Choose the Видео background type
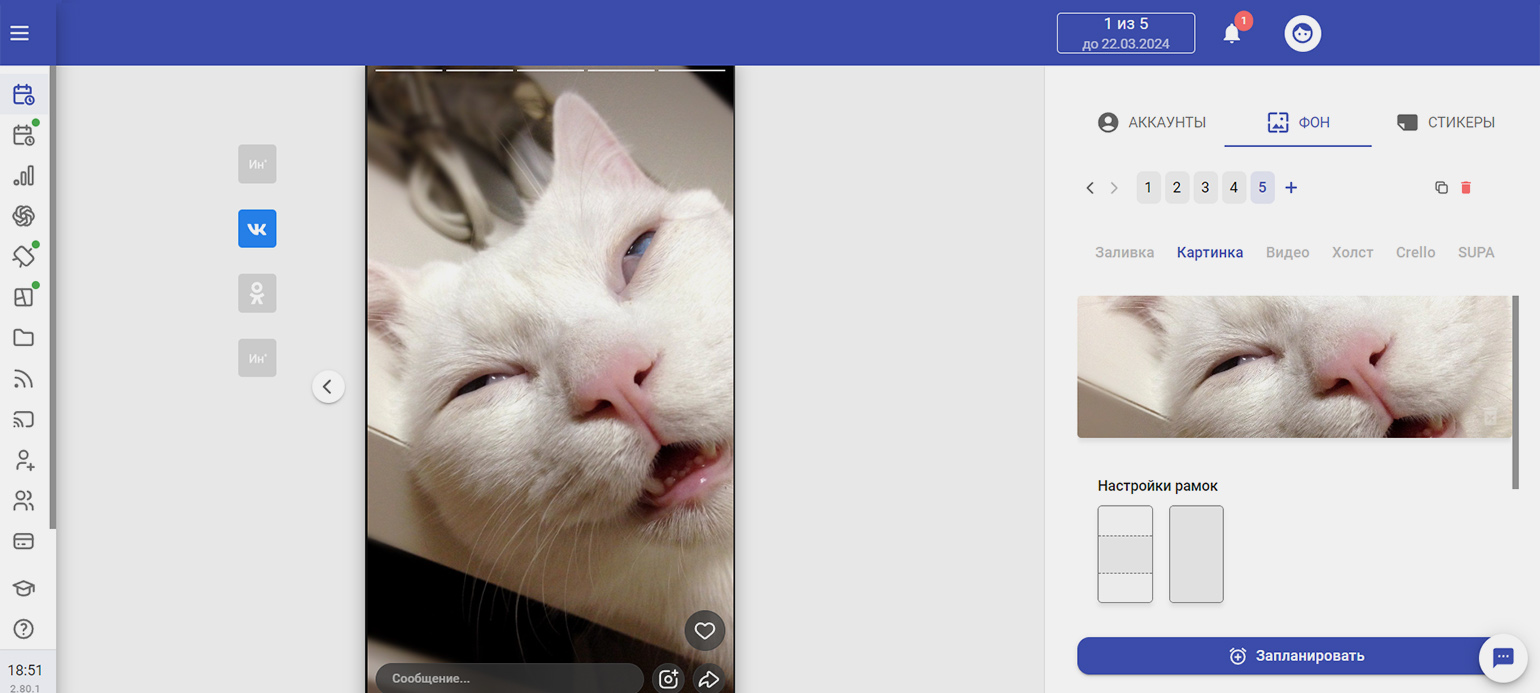This screenshot has height=693, width=1540. [x=1288, y=253]
